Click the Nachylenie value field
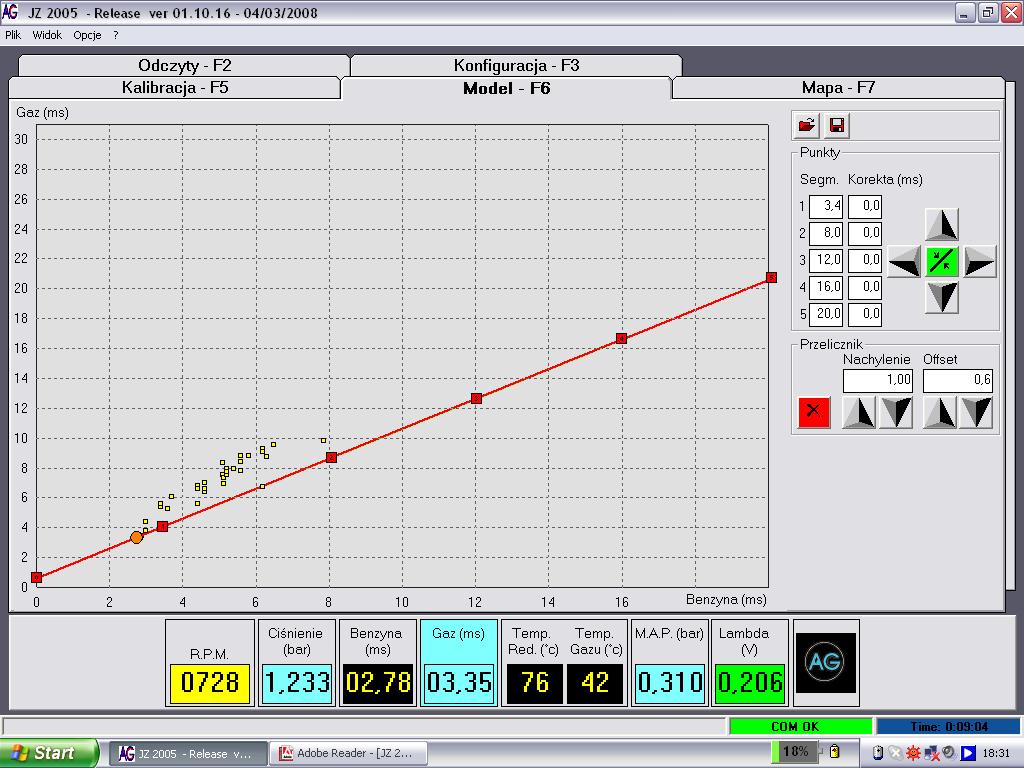This screenshot has height=768, width=1024. click(x=878, y=381)
